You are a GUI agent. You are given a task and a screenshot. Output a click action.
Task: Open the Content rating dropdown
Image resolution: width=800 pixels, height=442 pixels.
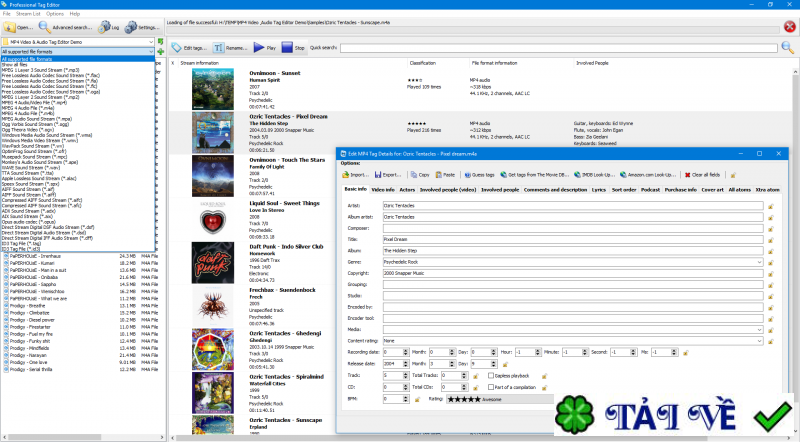(762, 340)
